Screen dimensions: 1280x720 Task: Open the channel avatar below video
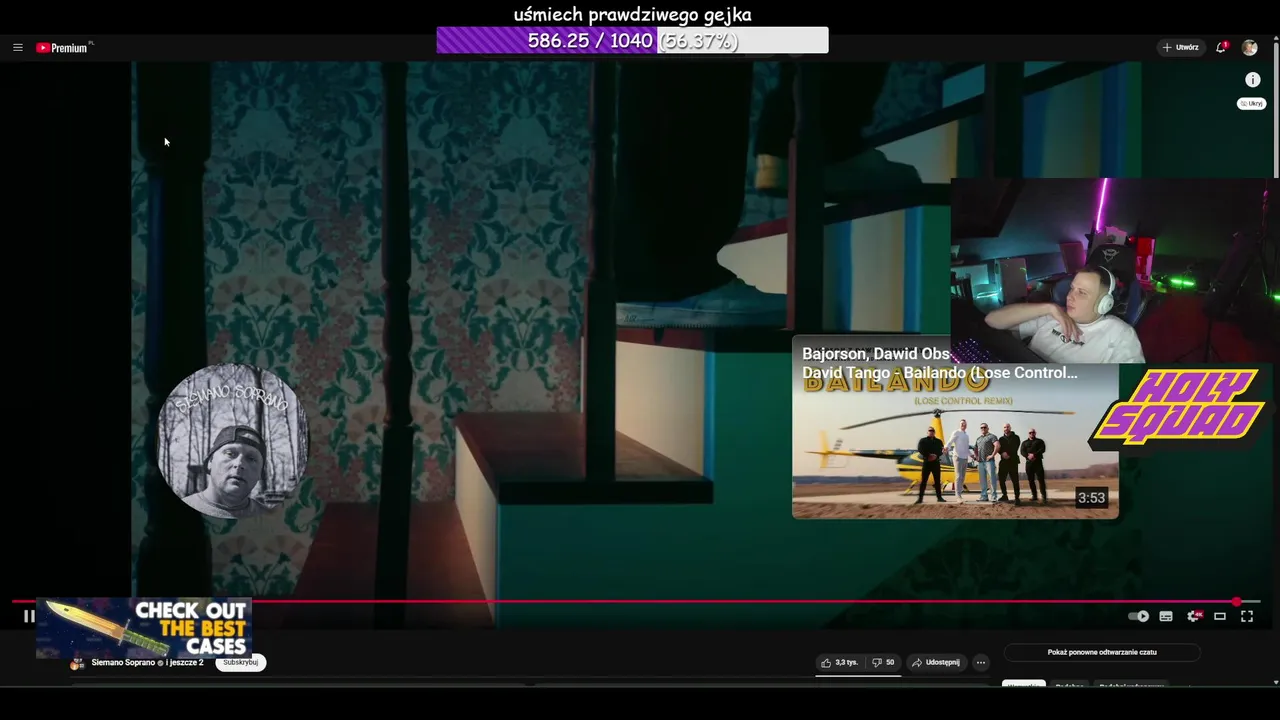77,663
